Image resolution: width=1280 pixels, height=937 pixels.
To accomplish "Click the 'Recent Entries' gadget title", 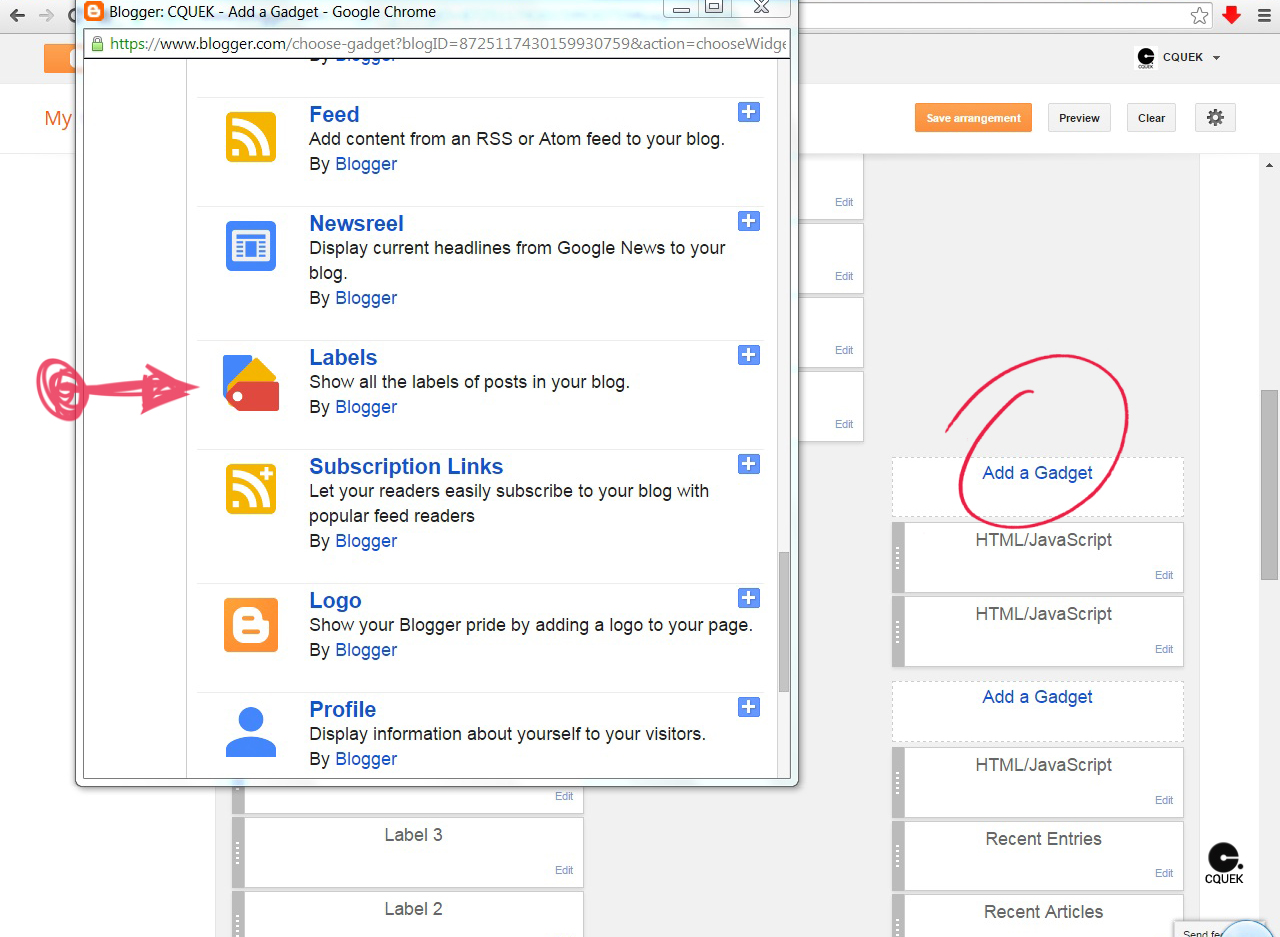I will [1043, 839].
